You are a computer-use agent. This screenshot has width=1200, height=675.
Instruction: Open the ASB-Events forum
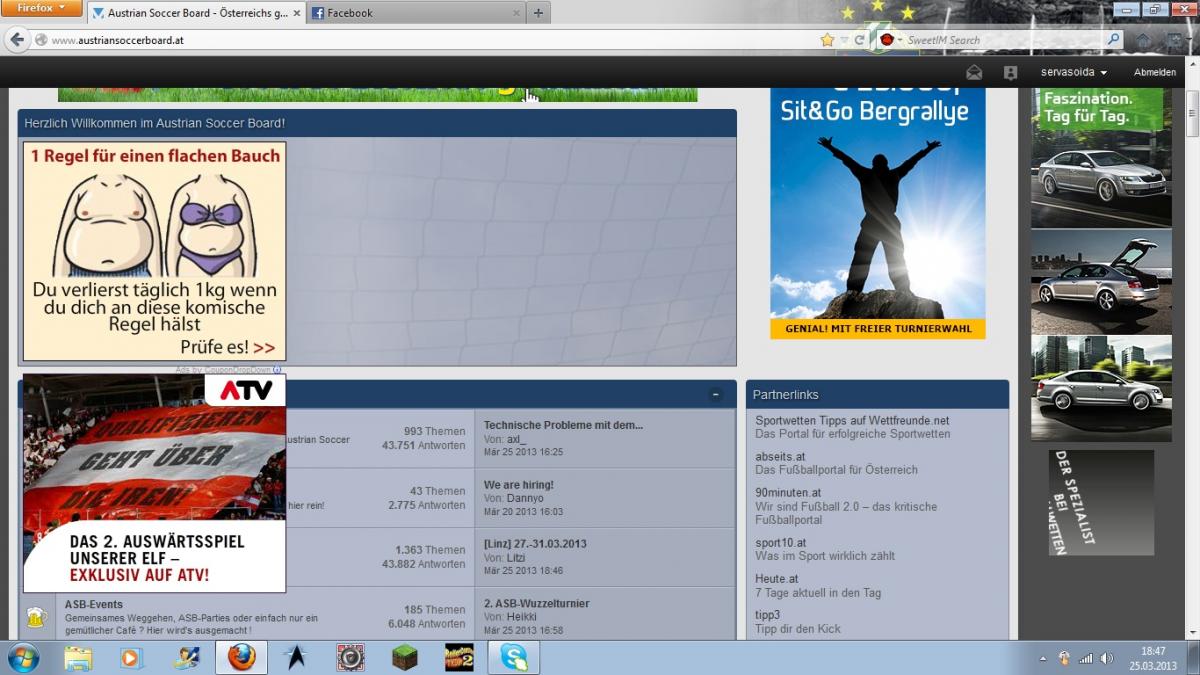[x=94, y=604]
